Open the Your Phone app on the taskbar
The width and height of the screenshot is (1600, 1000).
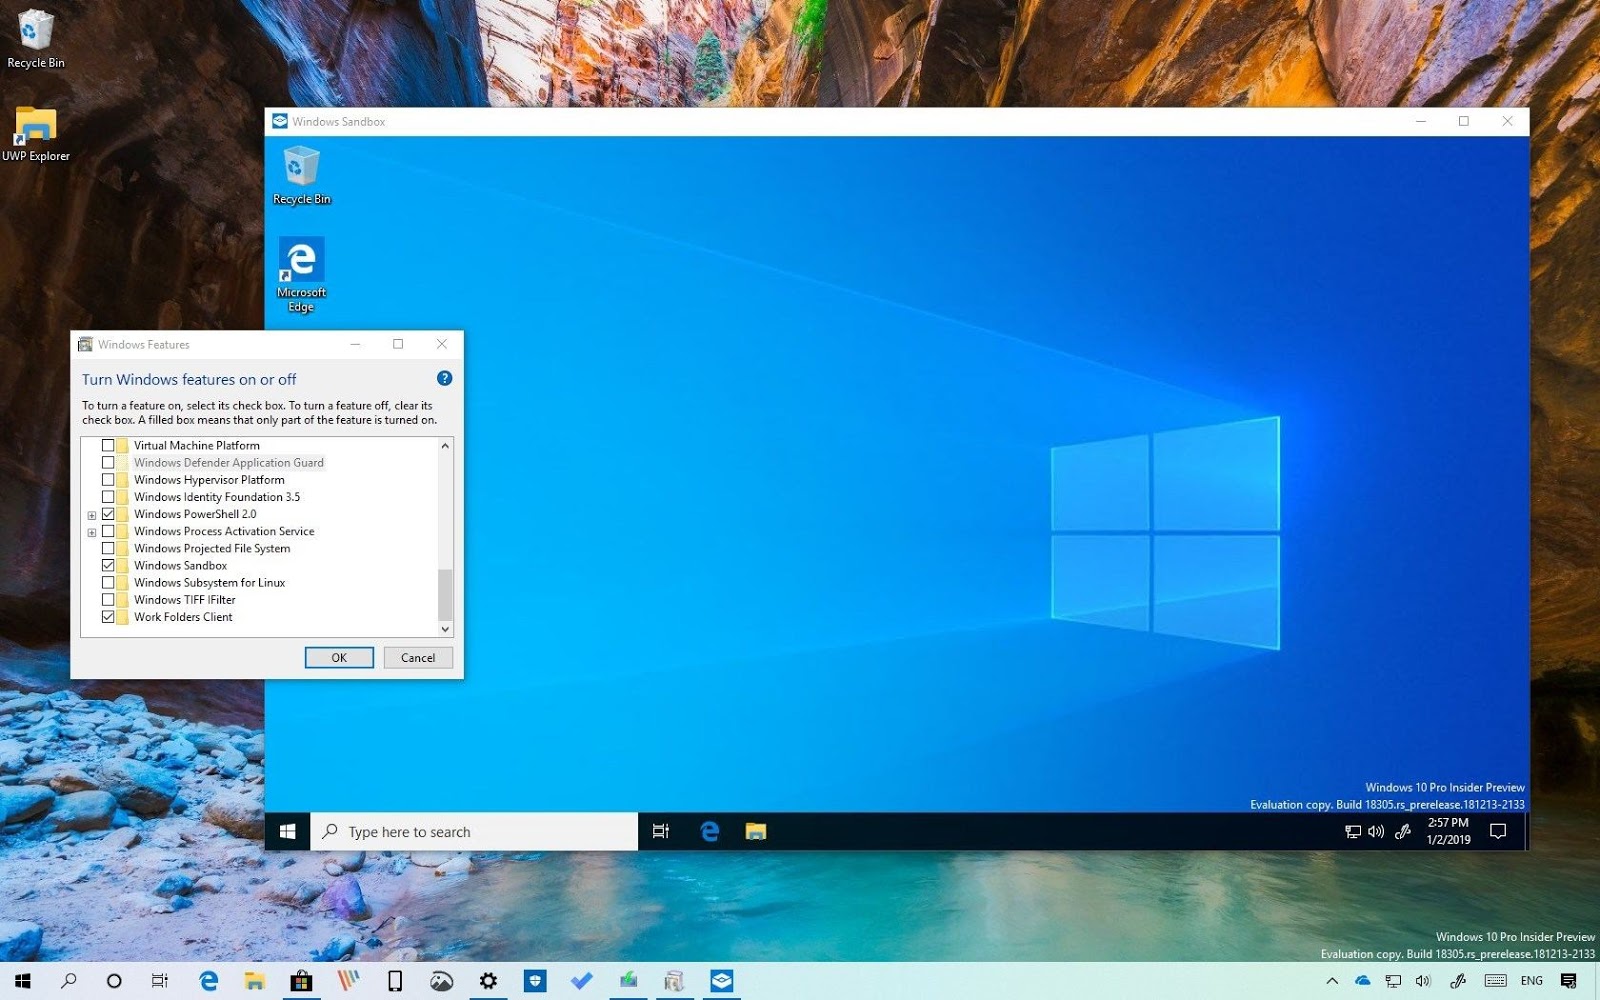tap(395, 981)
